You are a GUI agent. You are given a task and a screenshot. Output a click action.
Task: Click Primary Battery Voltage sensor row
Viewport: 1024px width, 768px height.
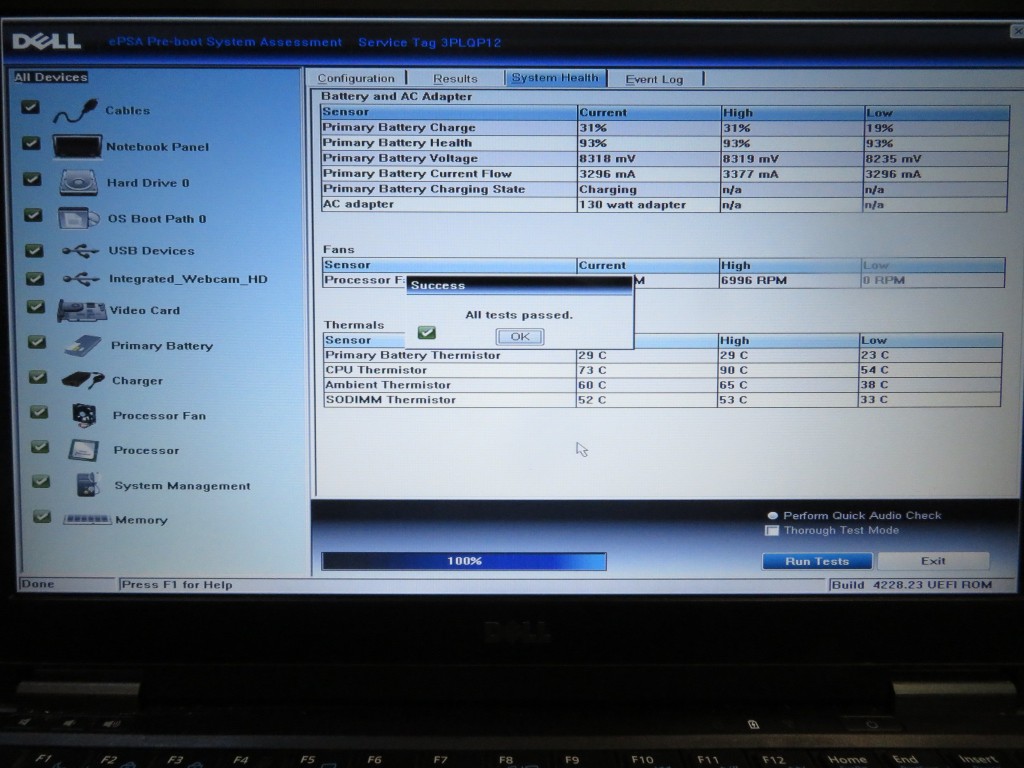(664, 159)
